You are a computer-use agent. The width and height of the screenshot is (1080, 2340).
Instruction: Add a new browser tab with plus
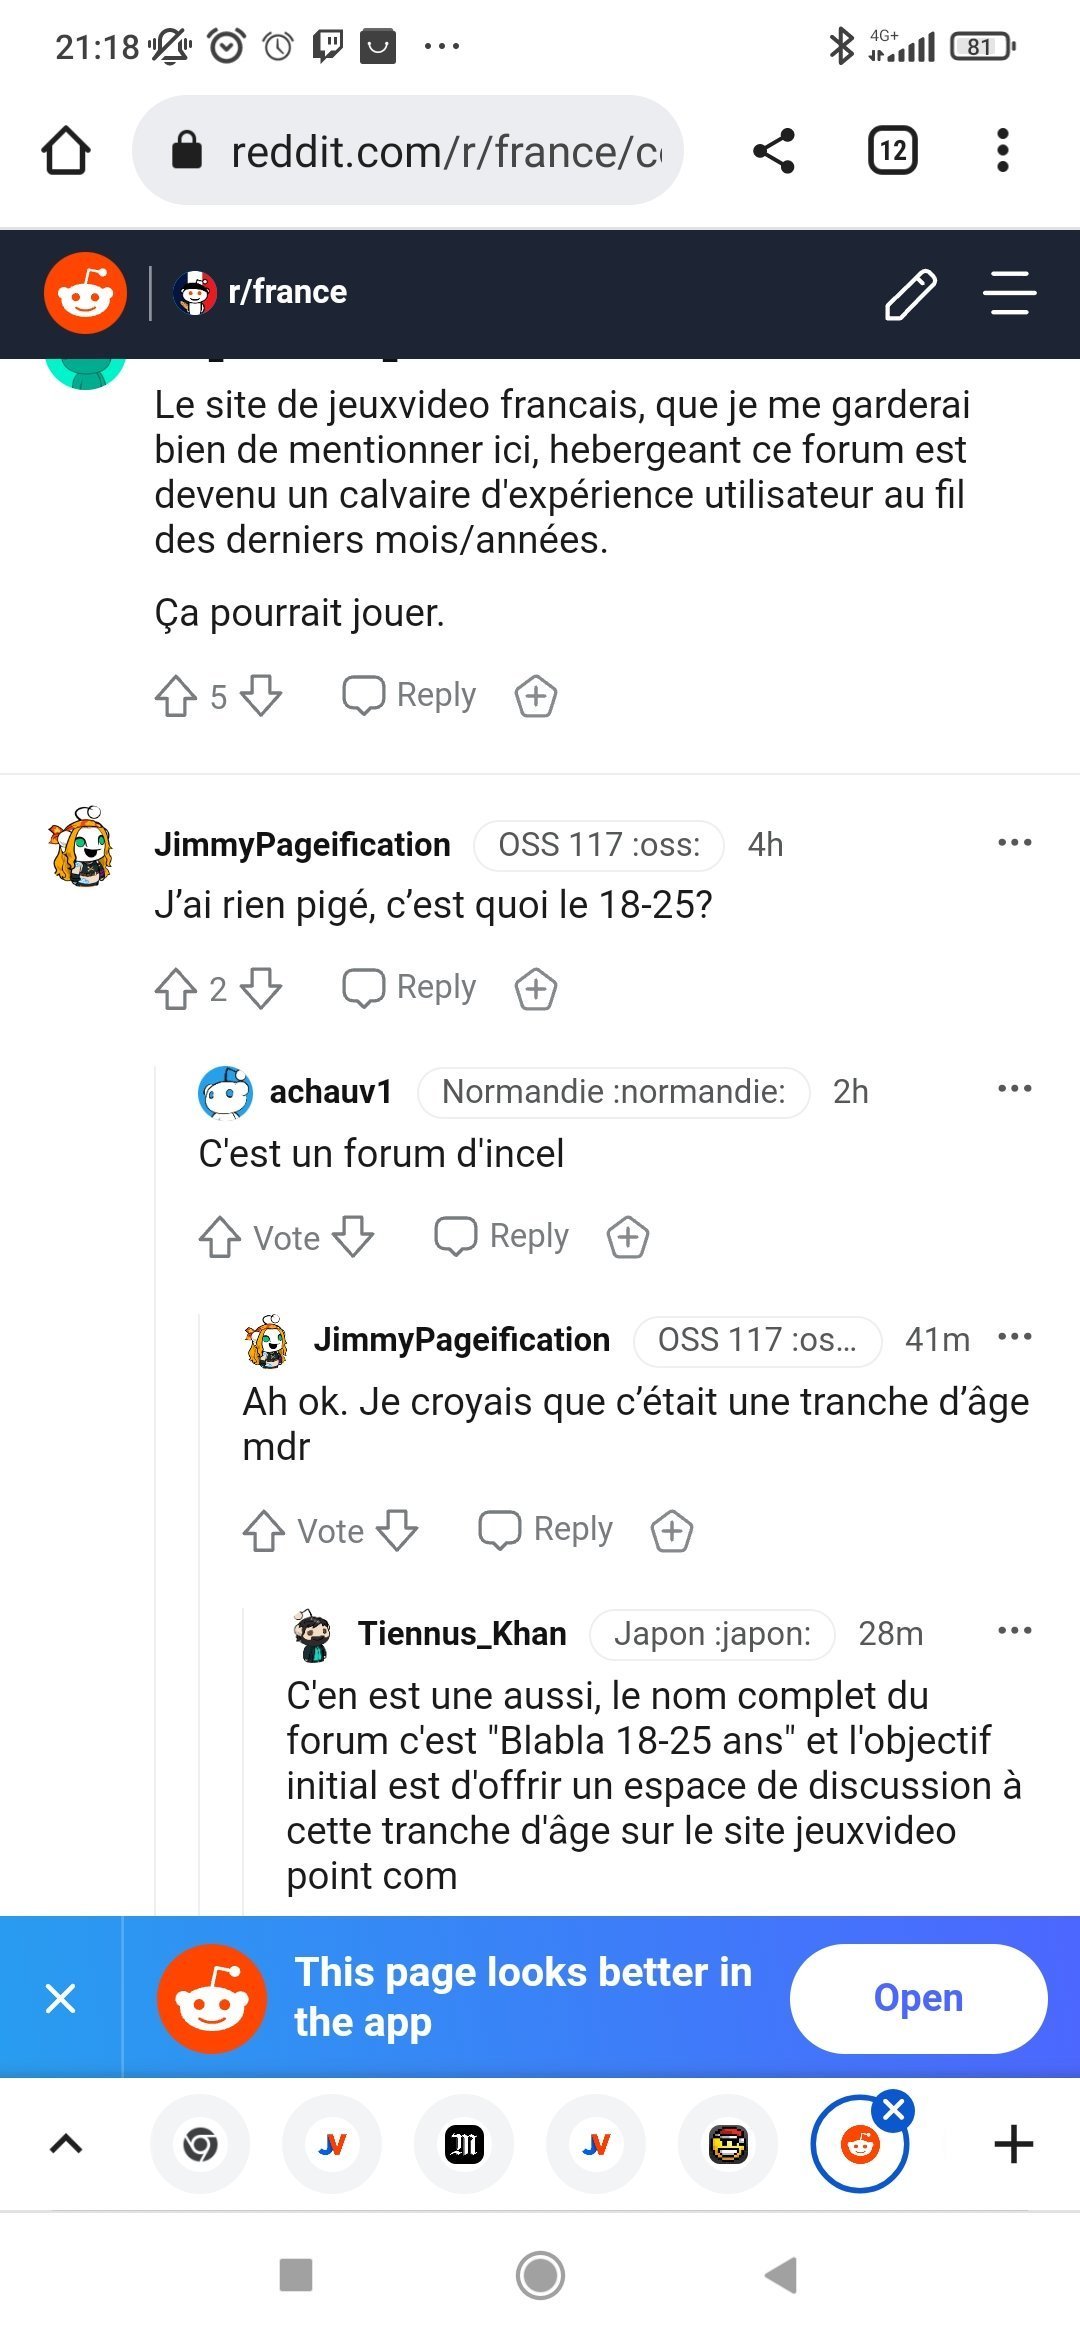pyautogui.click(x=1013, y=2144)
